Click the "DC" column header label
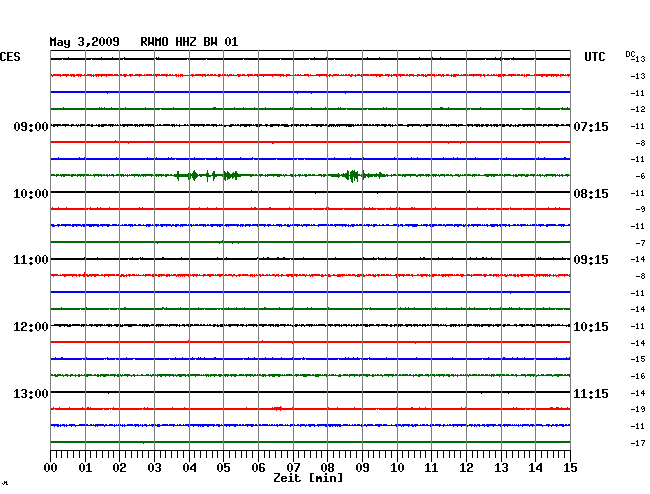 point(630,54)
